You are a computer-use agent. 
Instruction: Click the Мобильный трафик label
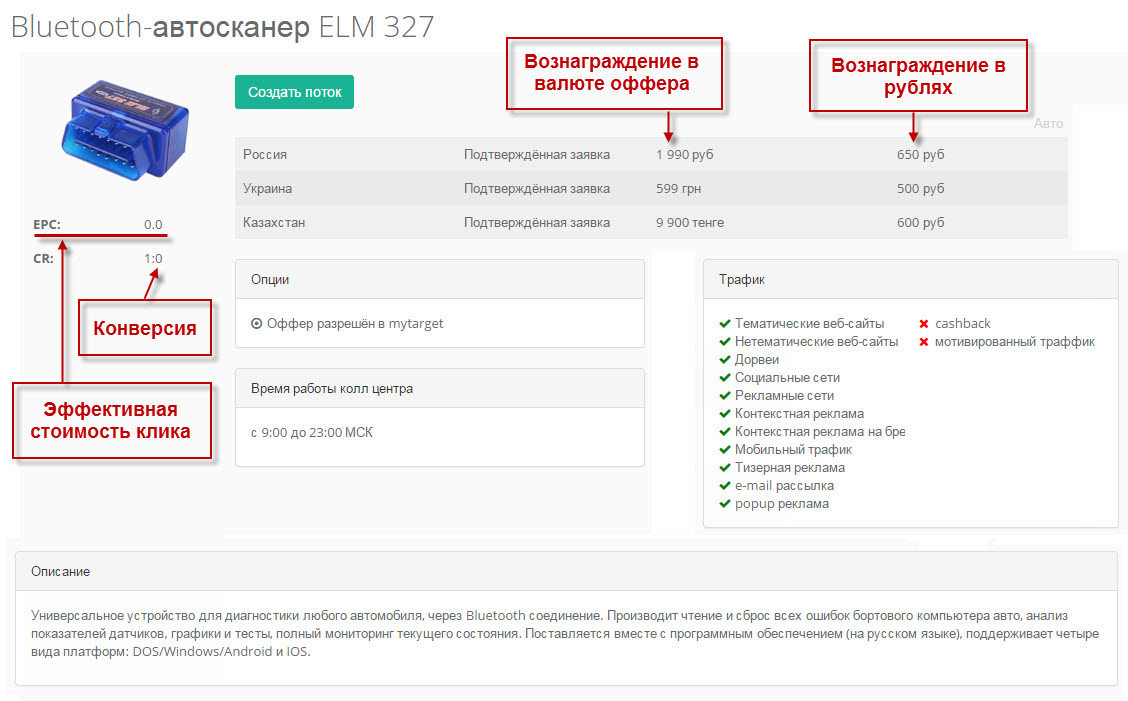[793, 450]
